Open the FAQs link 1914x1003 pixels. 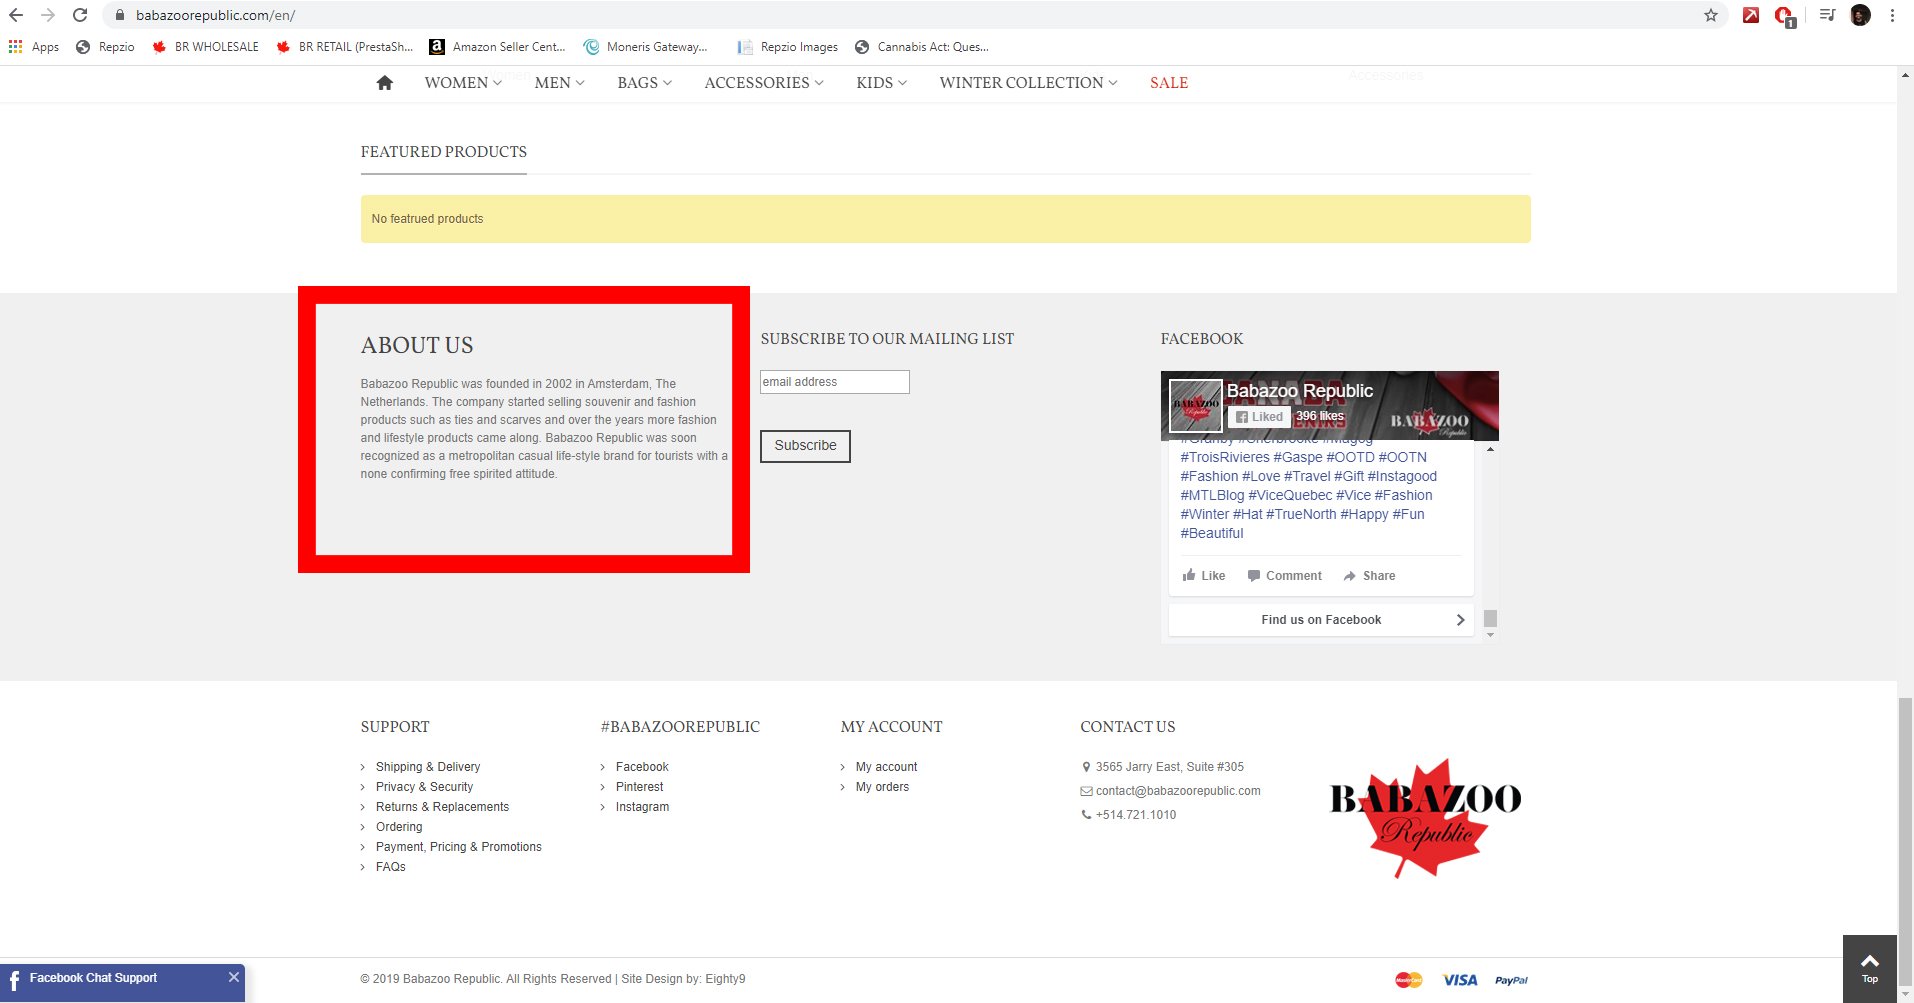click(x=391, y=867)
